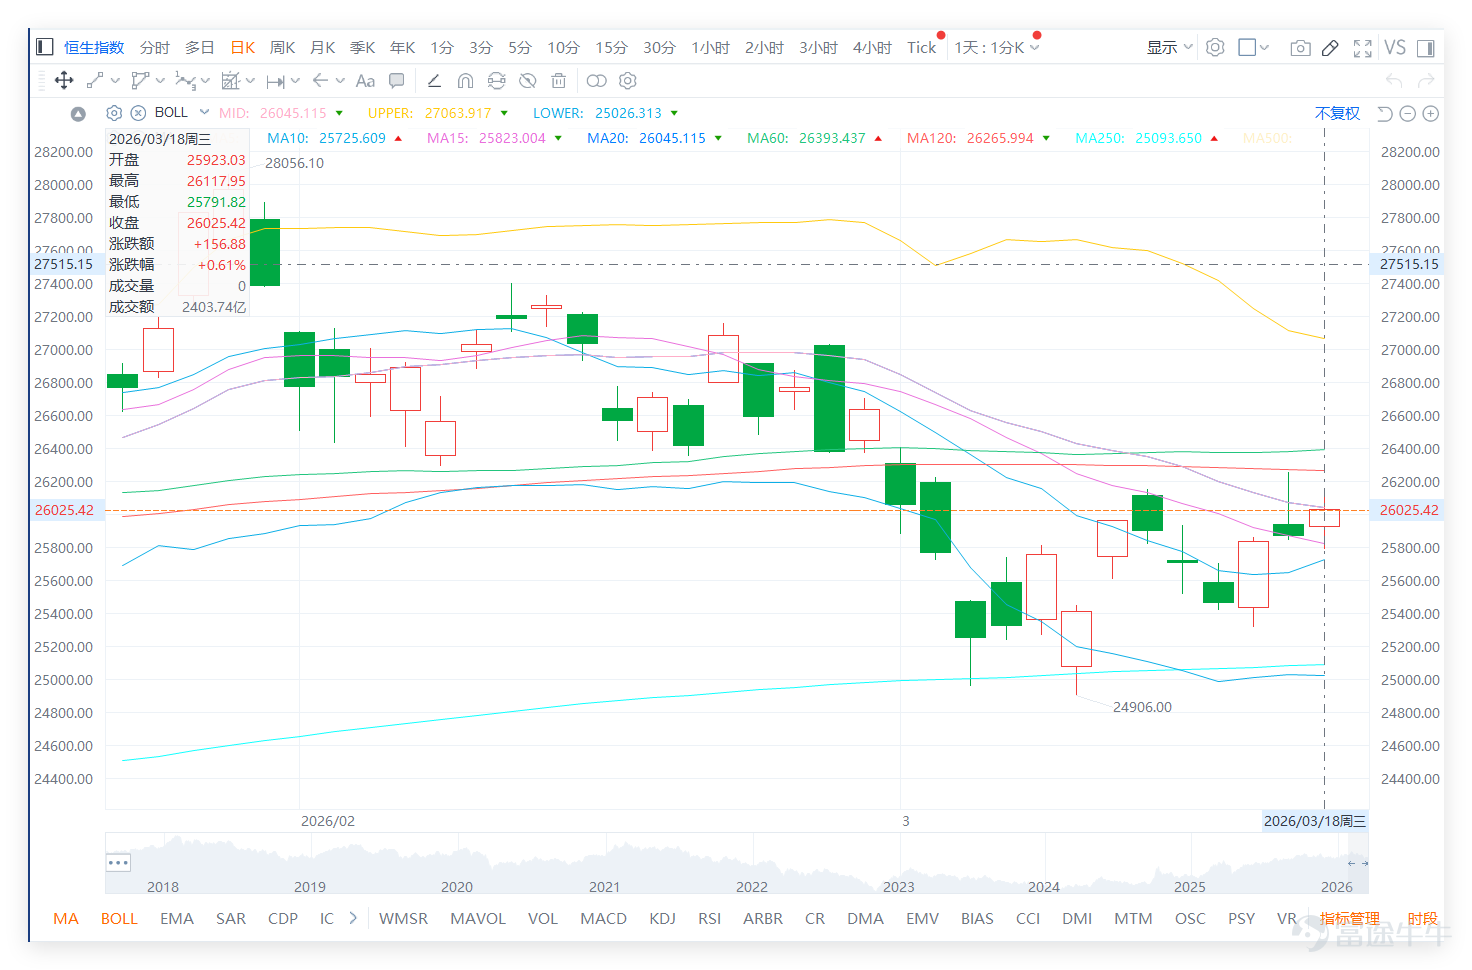
Task: Select the trend line drawing tool
Action: (95, 81)
